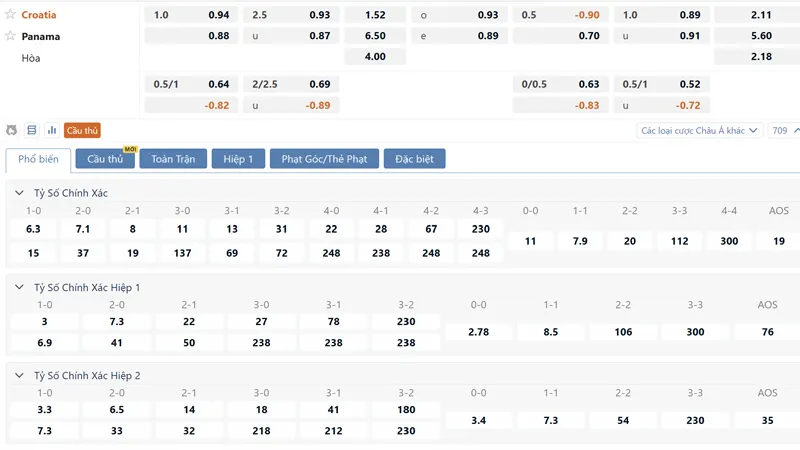Viewport: 800px width, 450px height.
Task: Pick the draw Hòa odds 4.00
Action: click(x=375, y=57)
